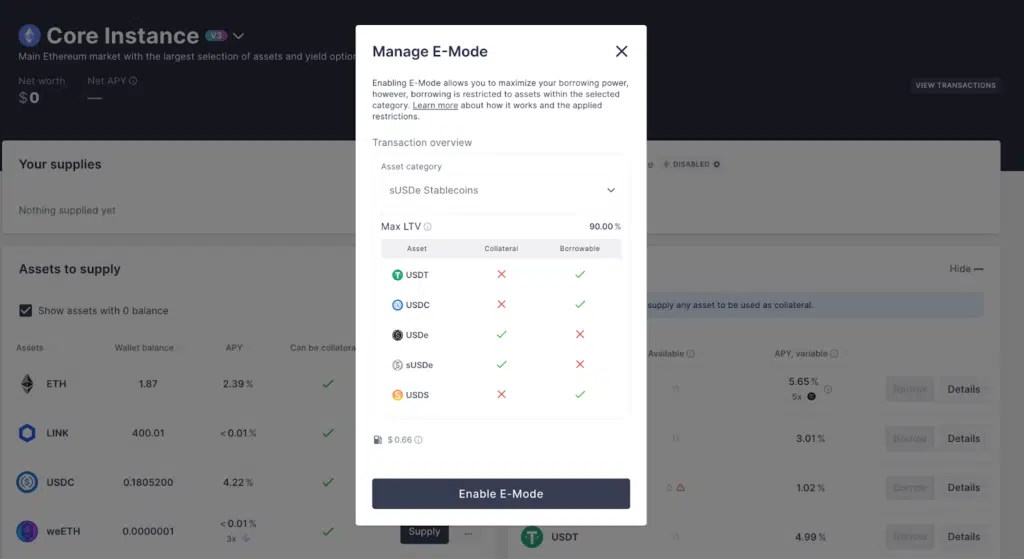Screen dimensions: 1024x559
Task: Click the sUSDe token icon in modal
Action: [397, 365]
